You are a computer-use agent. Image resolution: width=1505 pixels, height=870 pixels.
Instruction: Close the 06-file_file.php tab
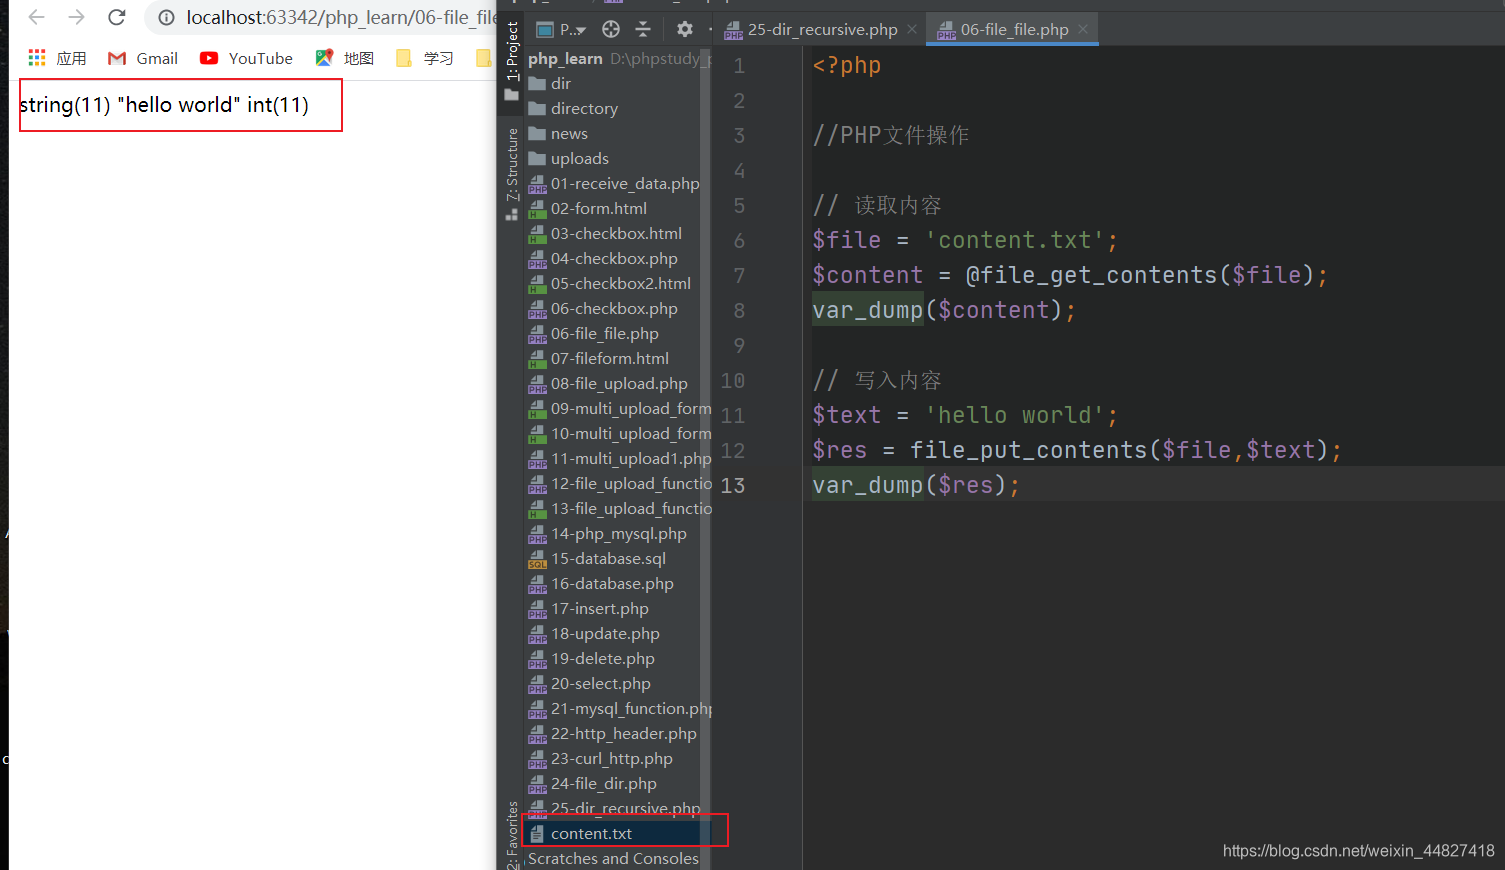pyautogui.click(x=1083, y=29)
